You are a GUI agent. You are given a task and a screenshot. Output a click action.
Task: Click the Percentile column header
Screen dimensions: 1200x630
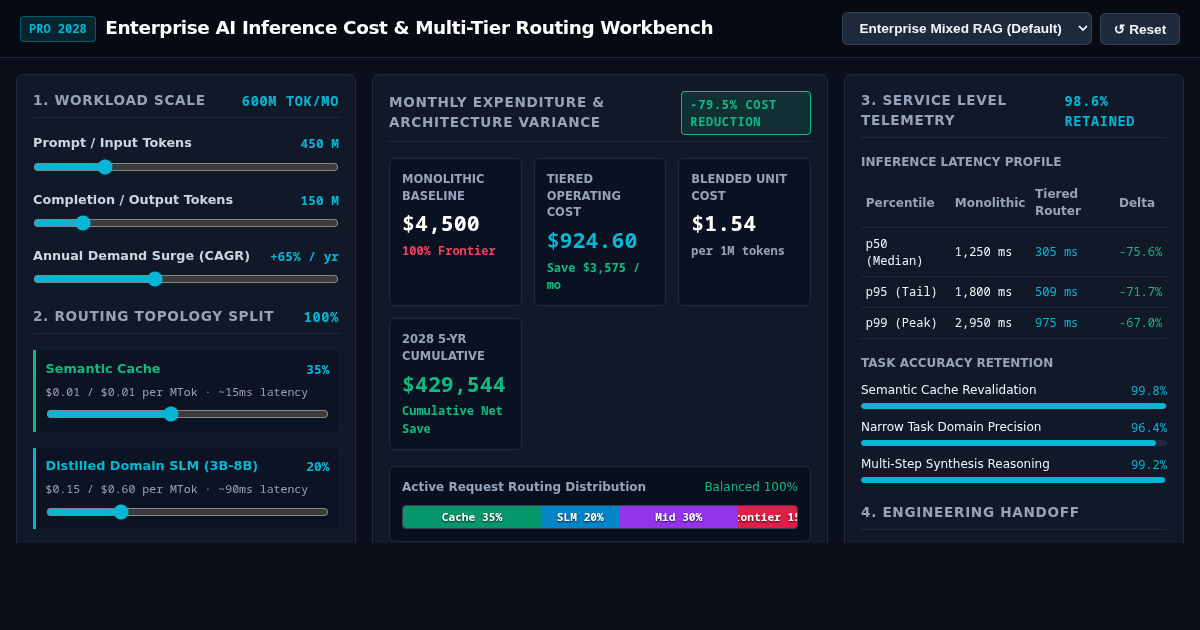900,203
